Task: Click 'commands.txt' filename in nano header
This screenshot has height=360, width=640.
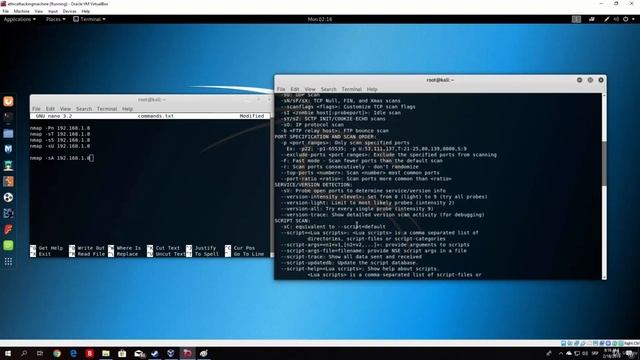Action: [x=156, y=116]
